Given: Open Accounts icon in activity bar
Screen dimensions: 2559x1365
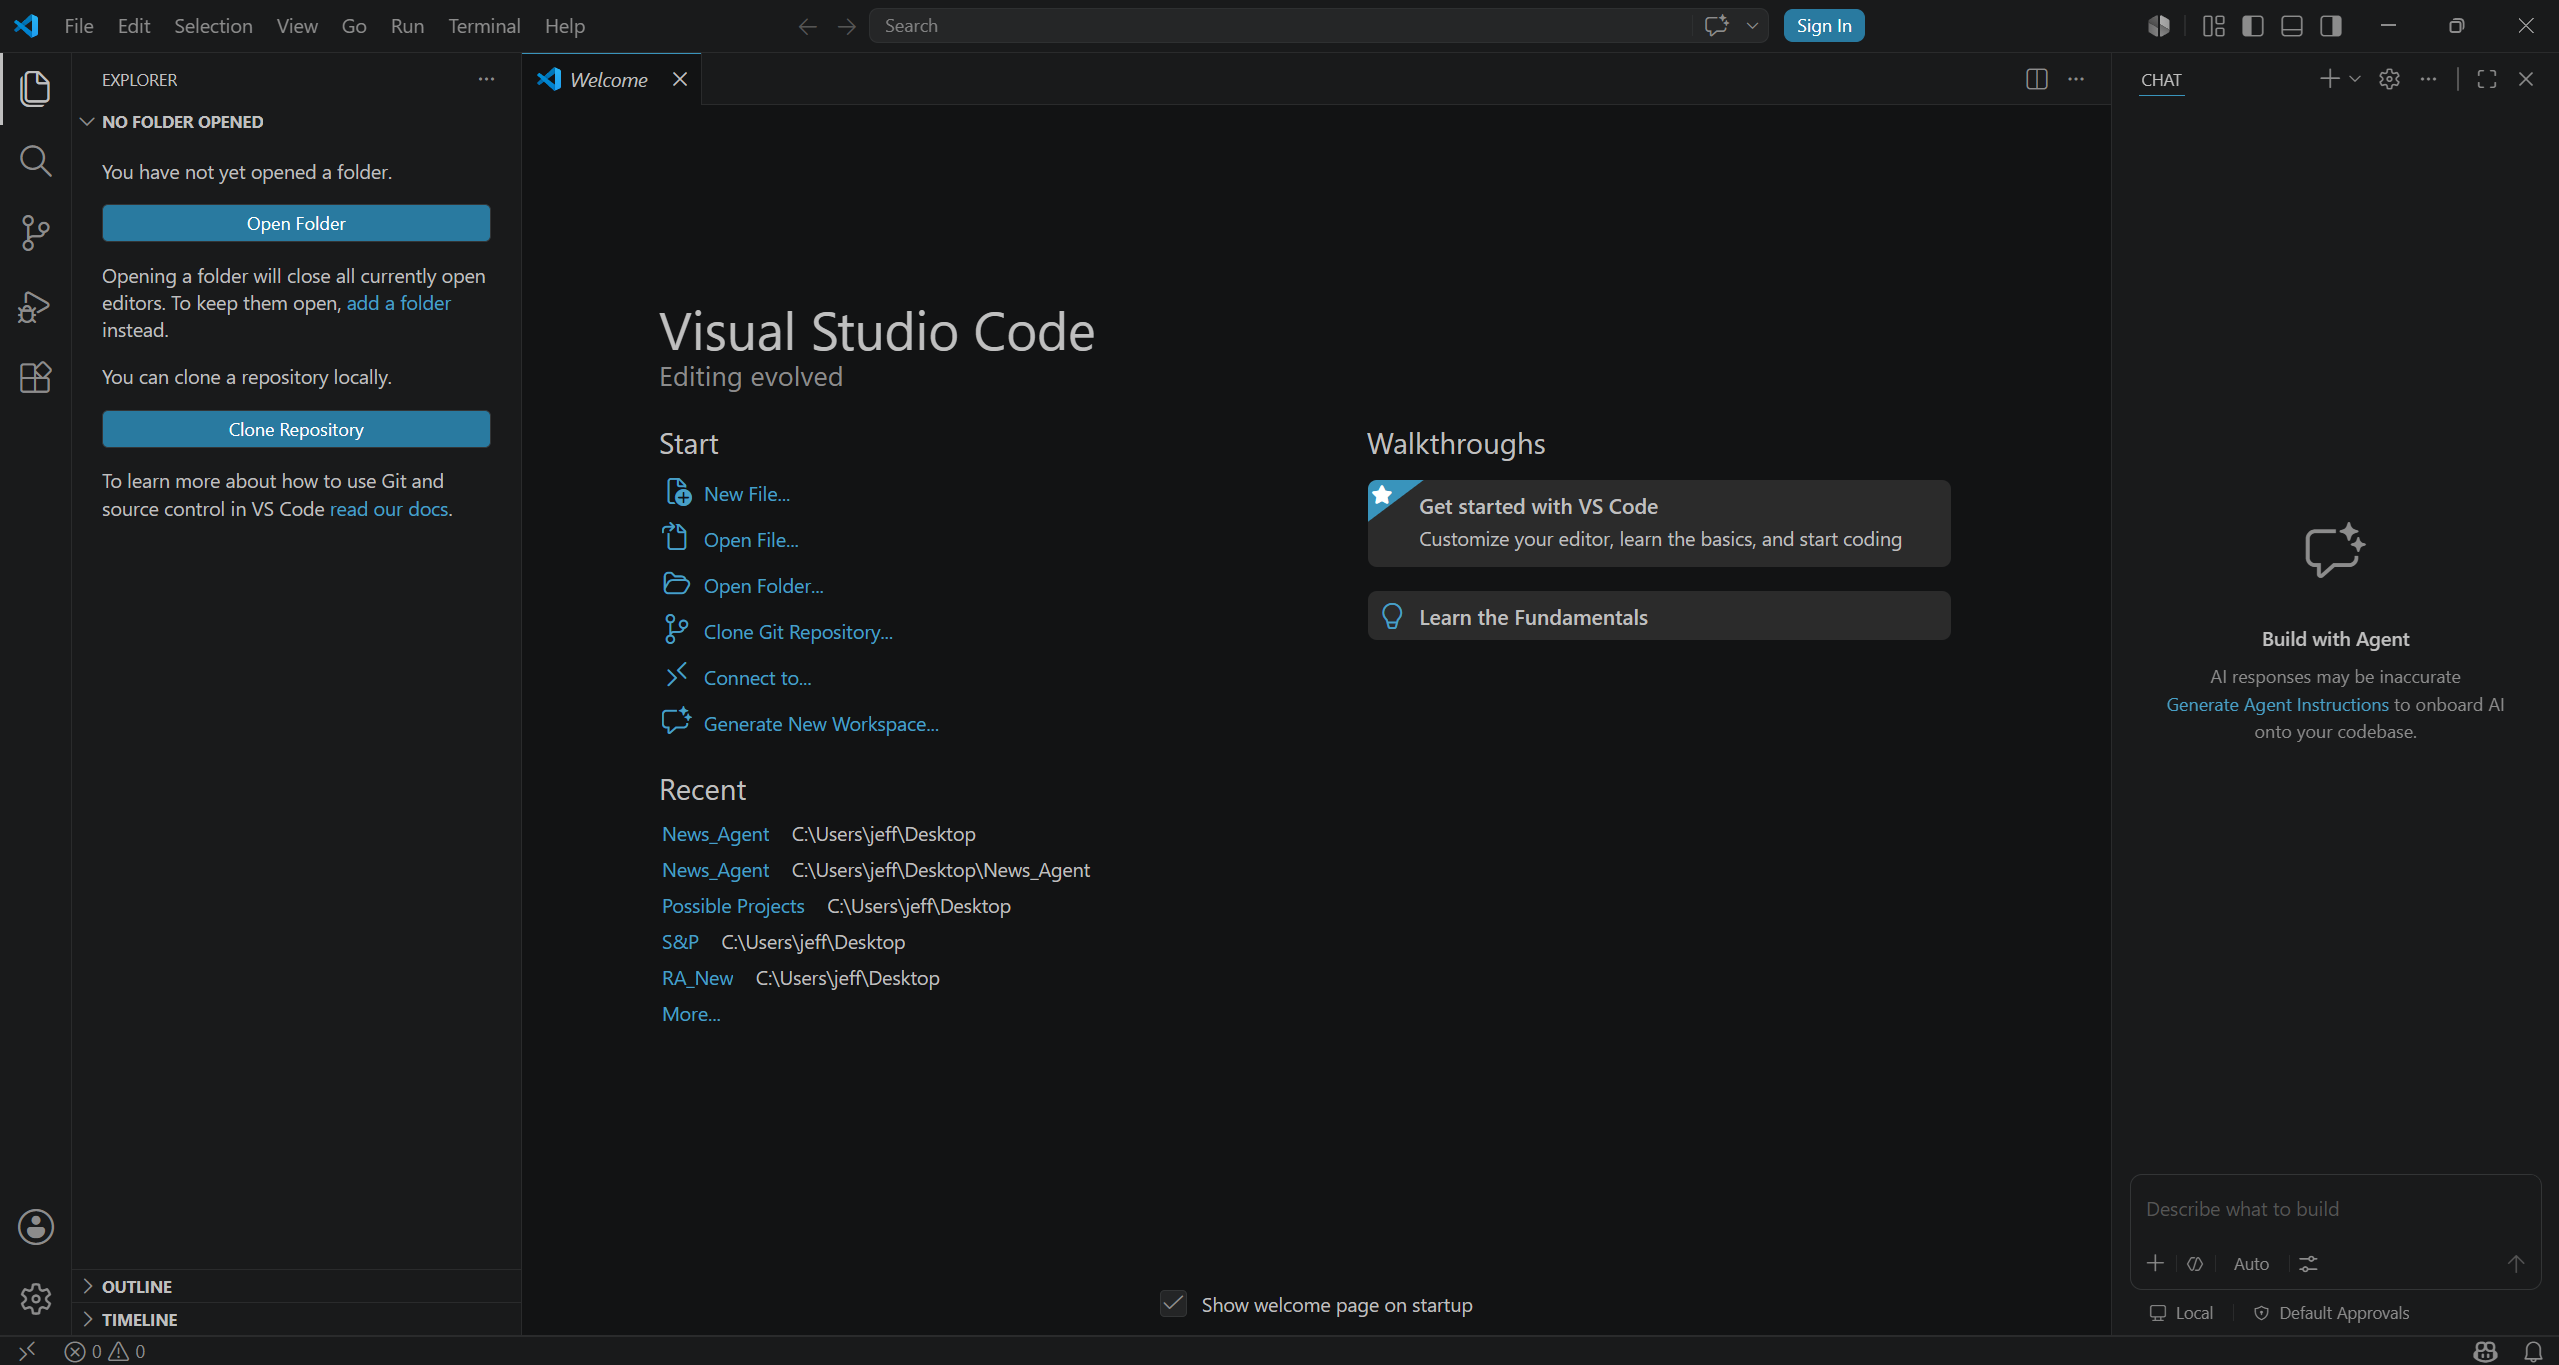Looking at the screenshot, I should coord(35,1226).
